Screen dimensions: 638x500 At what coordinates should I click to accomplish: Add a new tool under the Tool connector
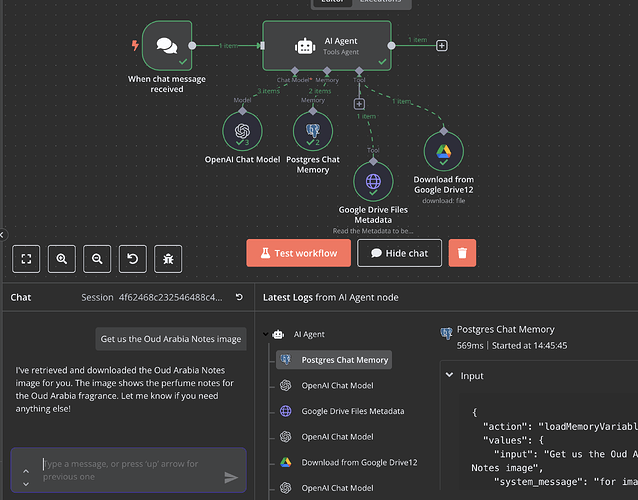pyautogui.click(x=359, y=104)
